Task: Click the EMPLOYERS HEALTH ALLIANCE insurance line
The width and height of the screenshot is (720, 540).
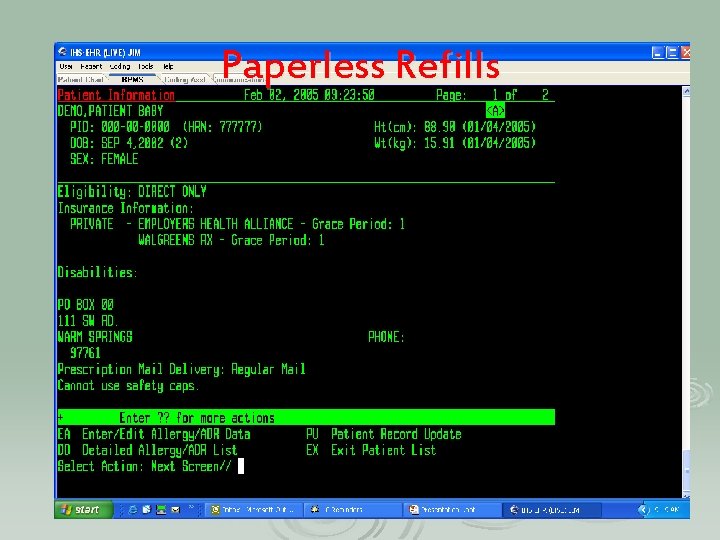Action: click(x=237, y=224)
